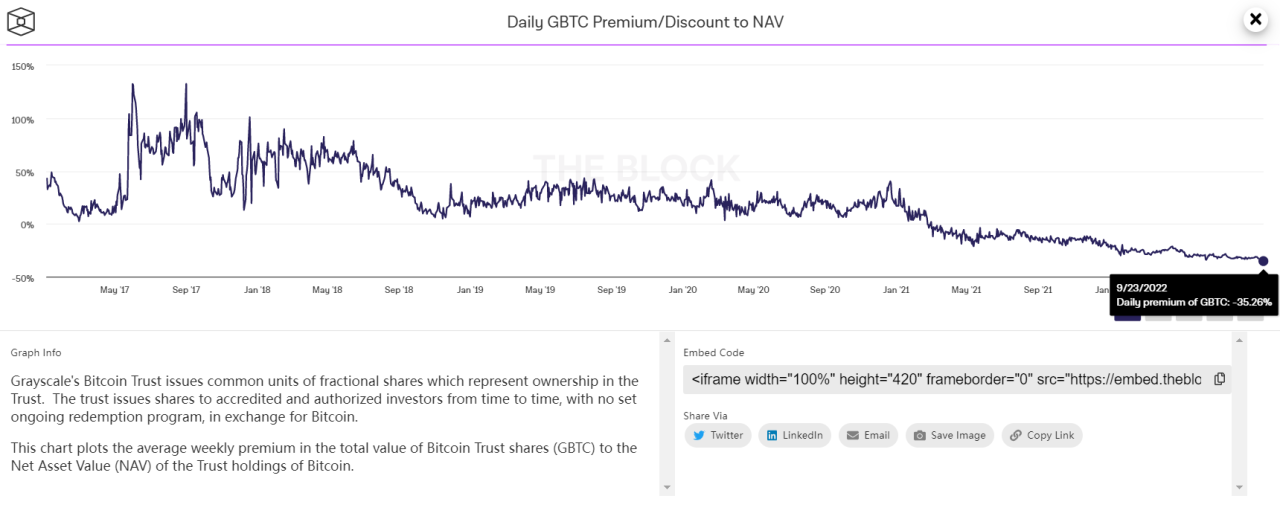Click the Sep '18 x-axis label
The image size is (1280, 519).
[398, 290]
